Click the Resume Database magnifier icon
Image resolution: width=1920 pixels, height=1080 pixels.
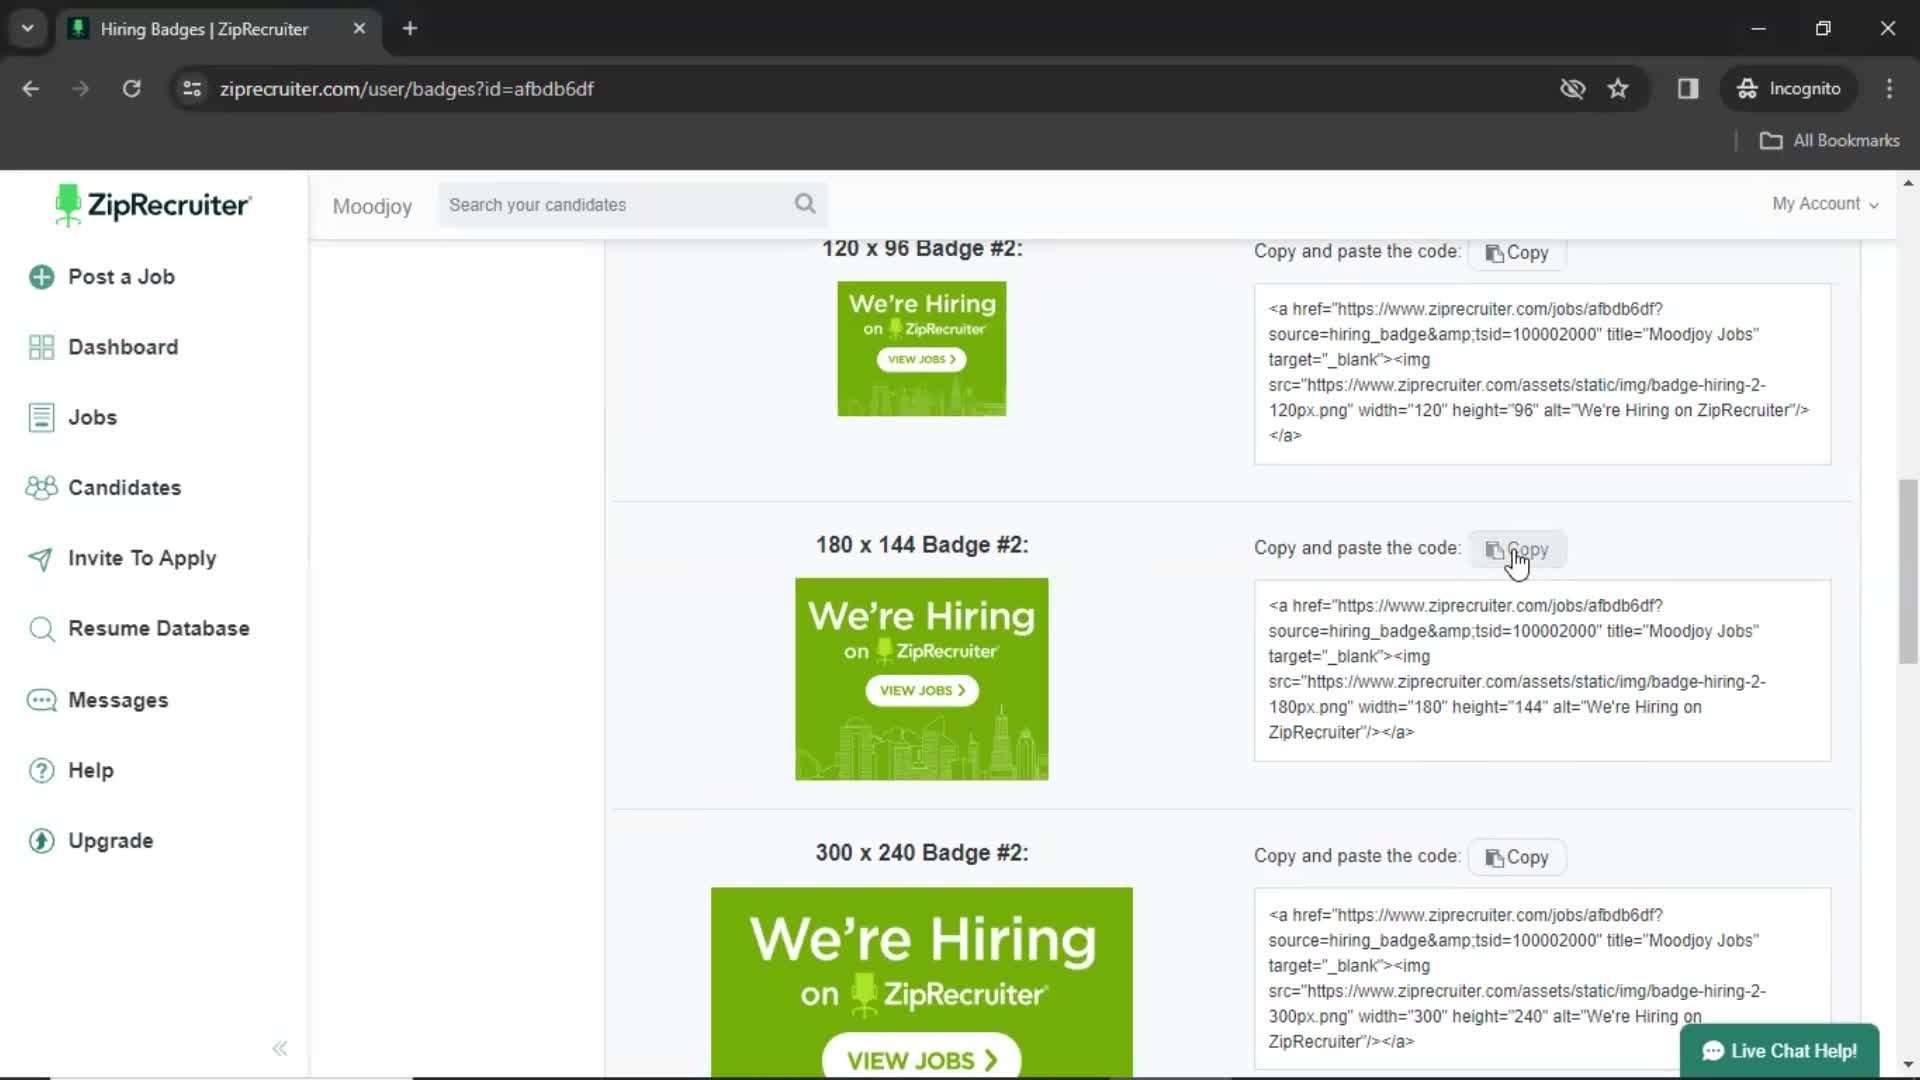41,629
